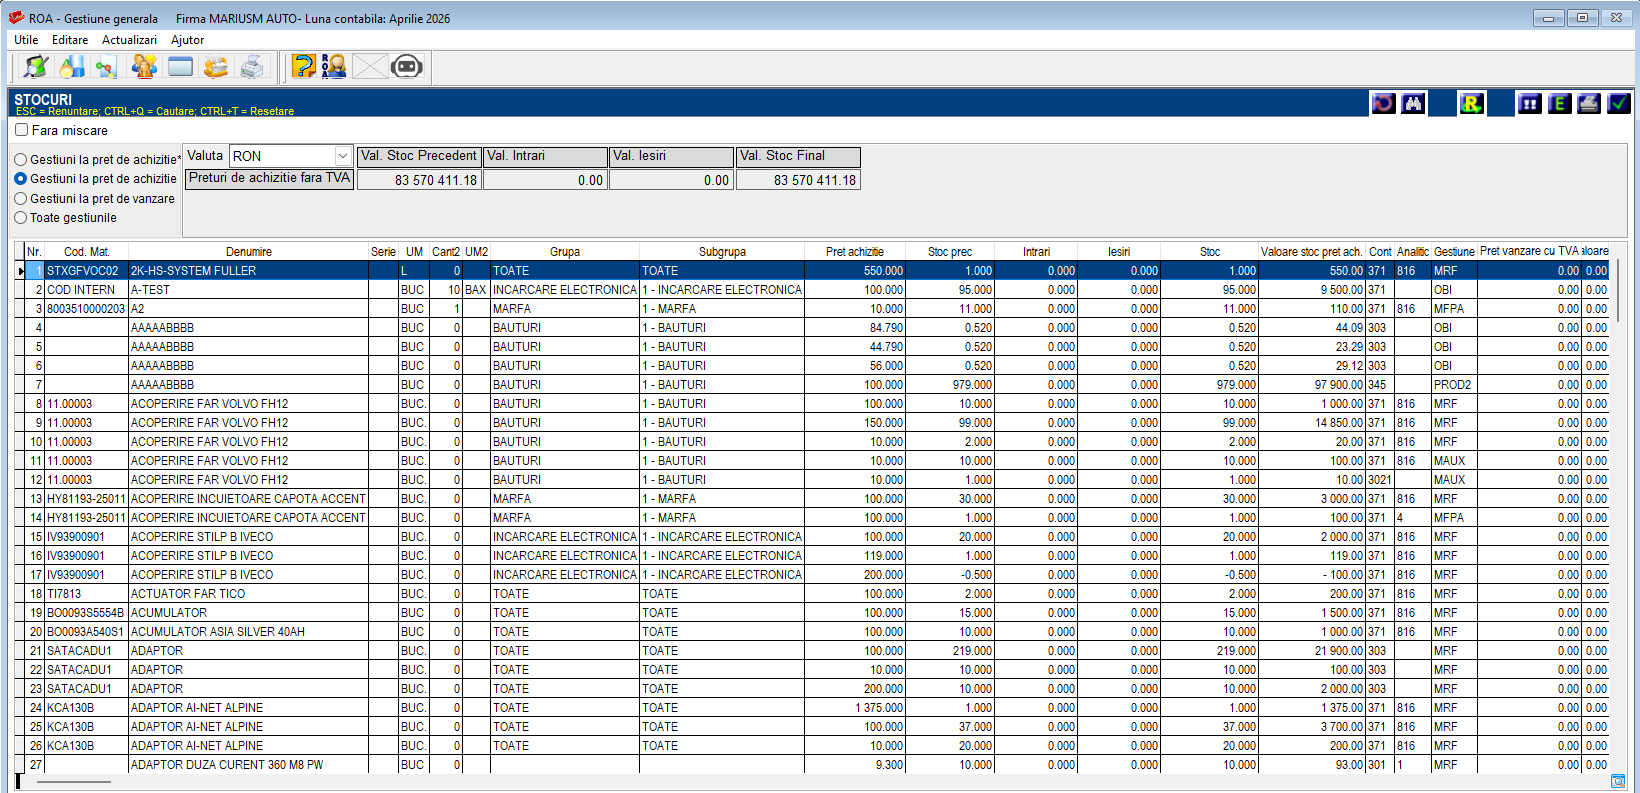
Task: Expand the Valuta RON dropdown
Action: point(343,156)
